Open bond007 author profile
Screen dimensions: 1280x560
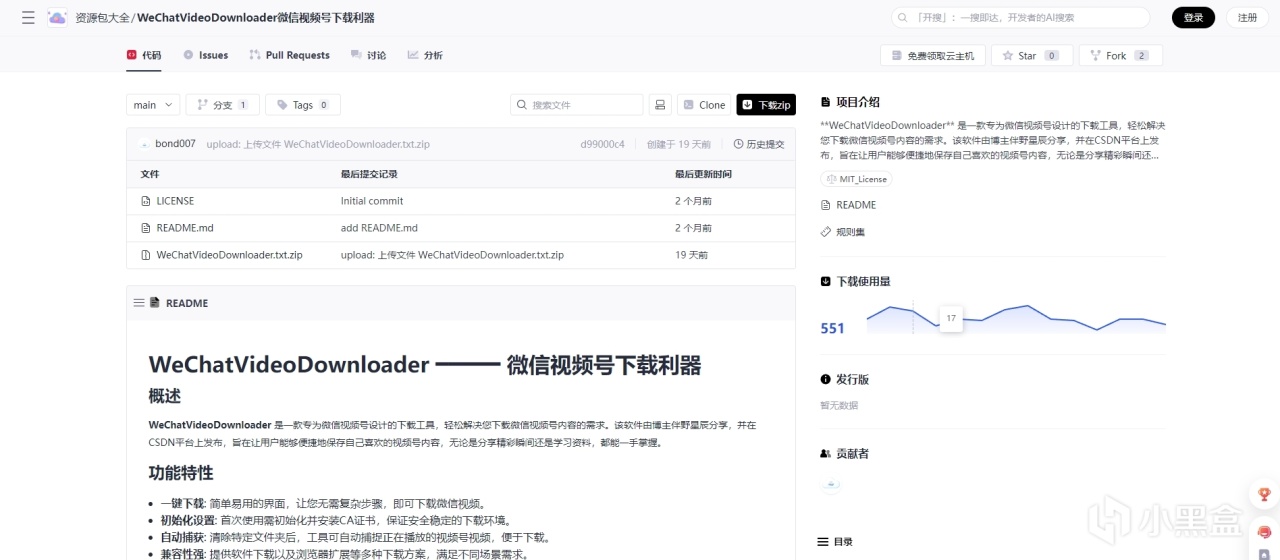tap(175, 144)
